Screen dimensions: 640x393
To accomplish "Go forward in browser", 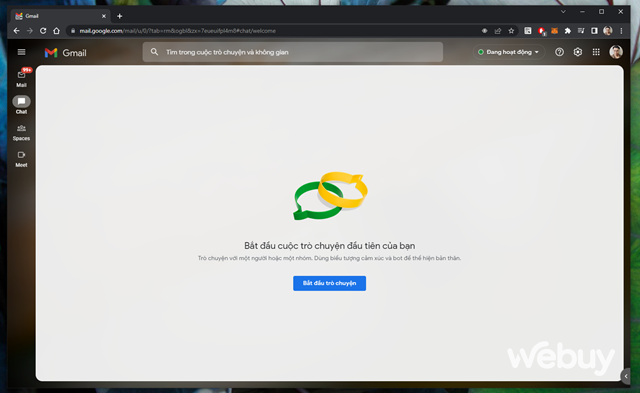I will click(x=30, y=31).
